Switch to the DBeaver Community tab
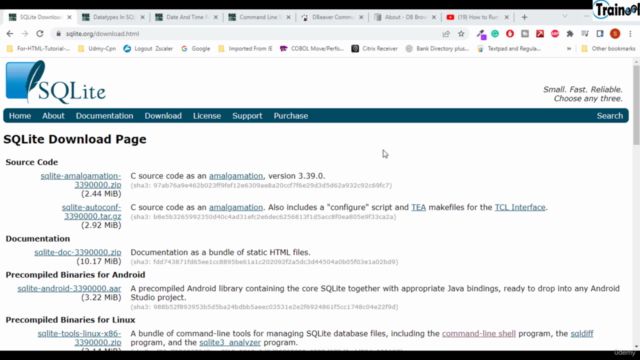The width and height of the screenshot is (640, 360). (x=332, y=17)
